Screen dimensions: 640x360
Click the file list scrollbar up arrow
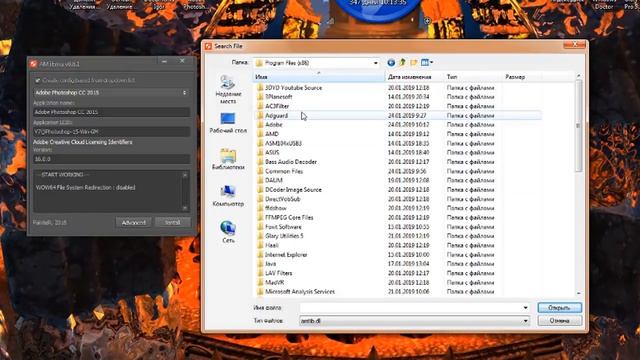click(578, 76)
